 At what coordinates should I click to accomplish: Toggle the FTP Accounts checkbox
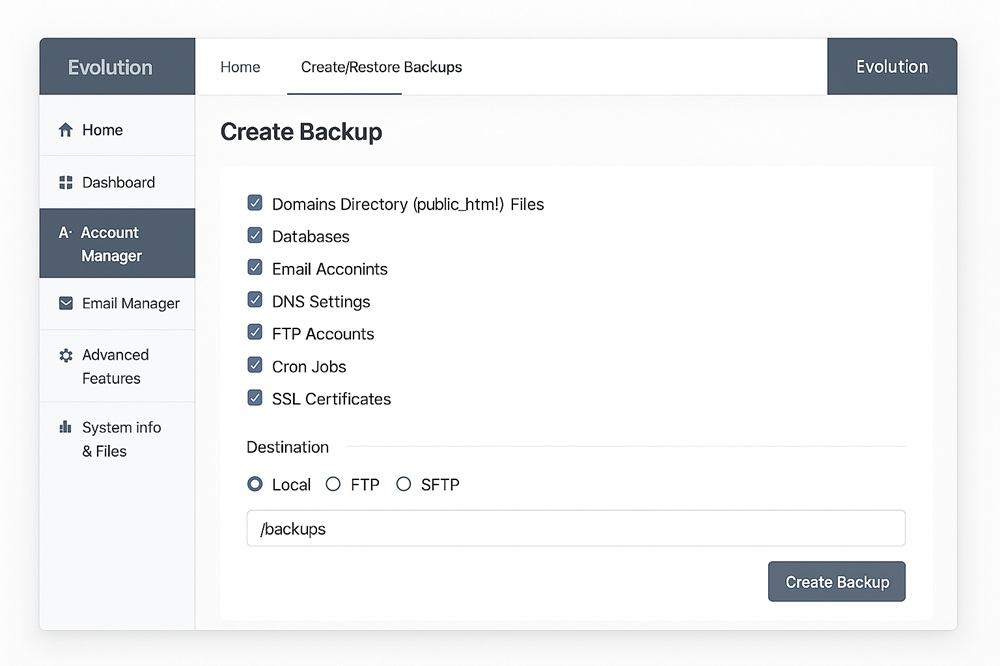255,333
